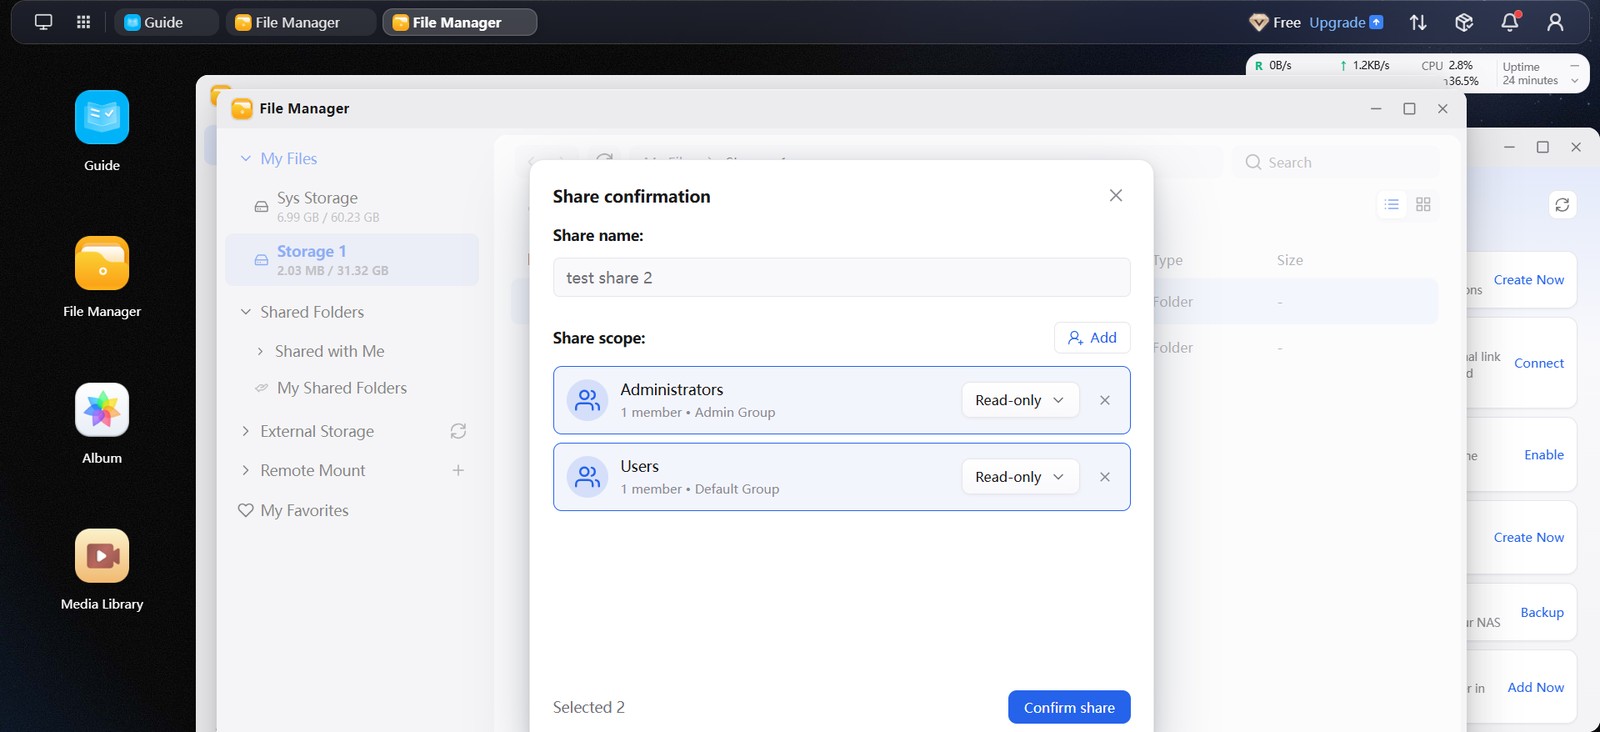Expand the uptime status widget

click(x=1574, y=81)
